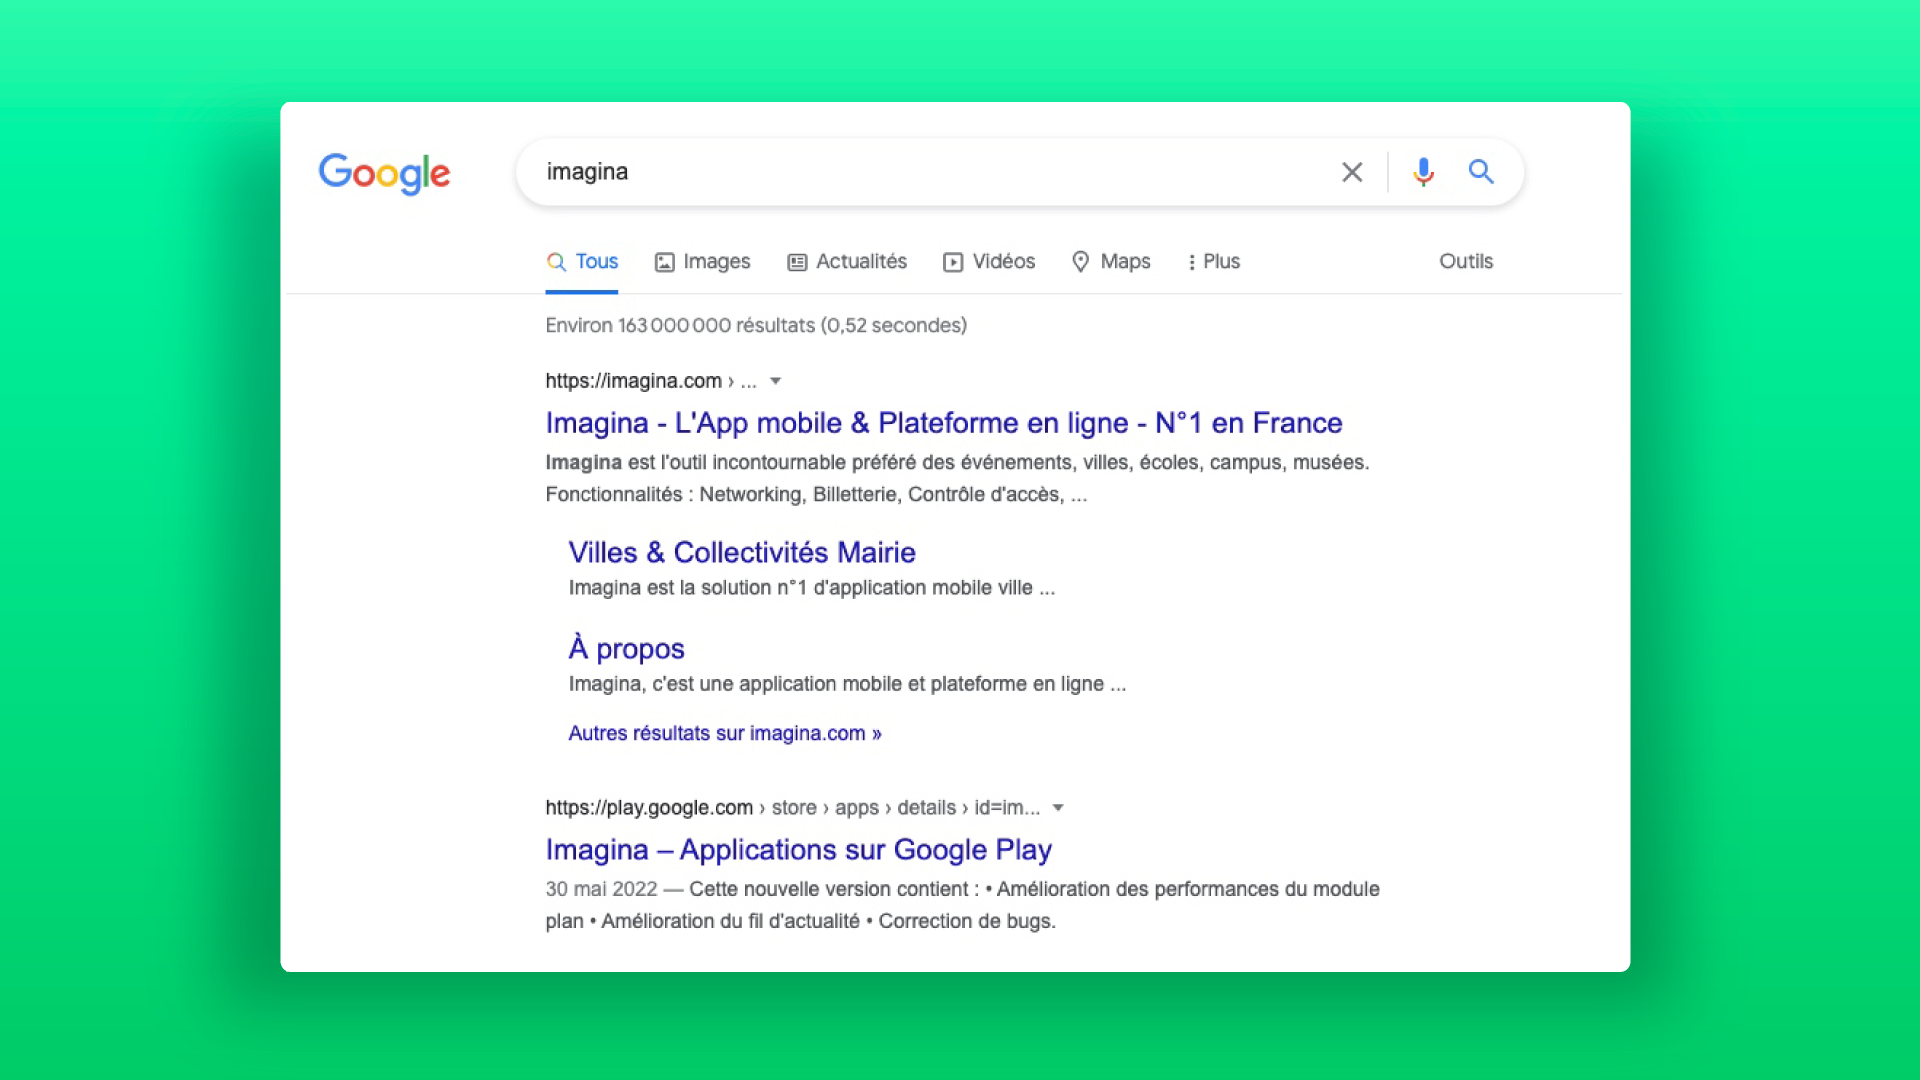1920x1080 pixels.
Task: Click the snippet Imagina est la solution n°1
Action: [812, 588]
